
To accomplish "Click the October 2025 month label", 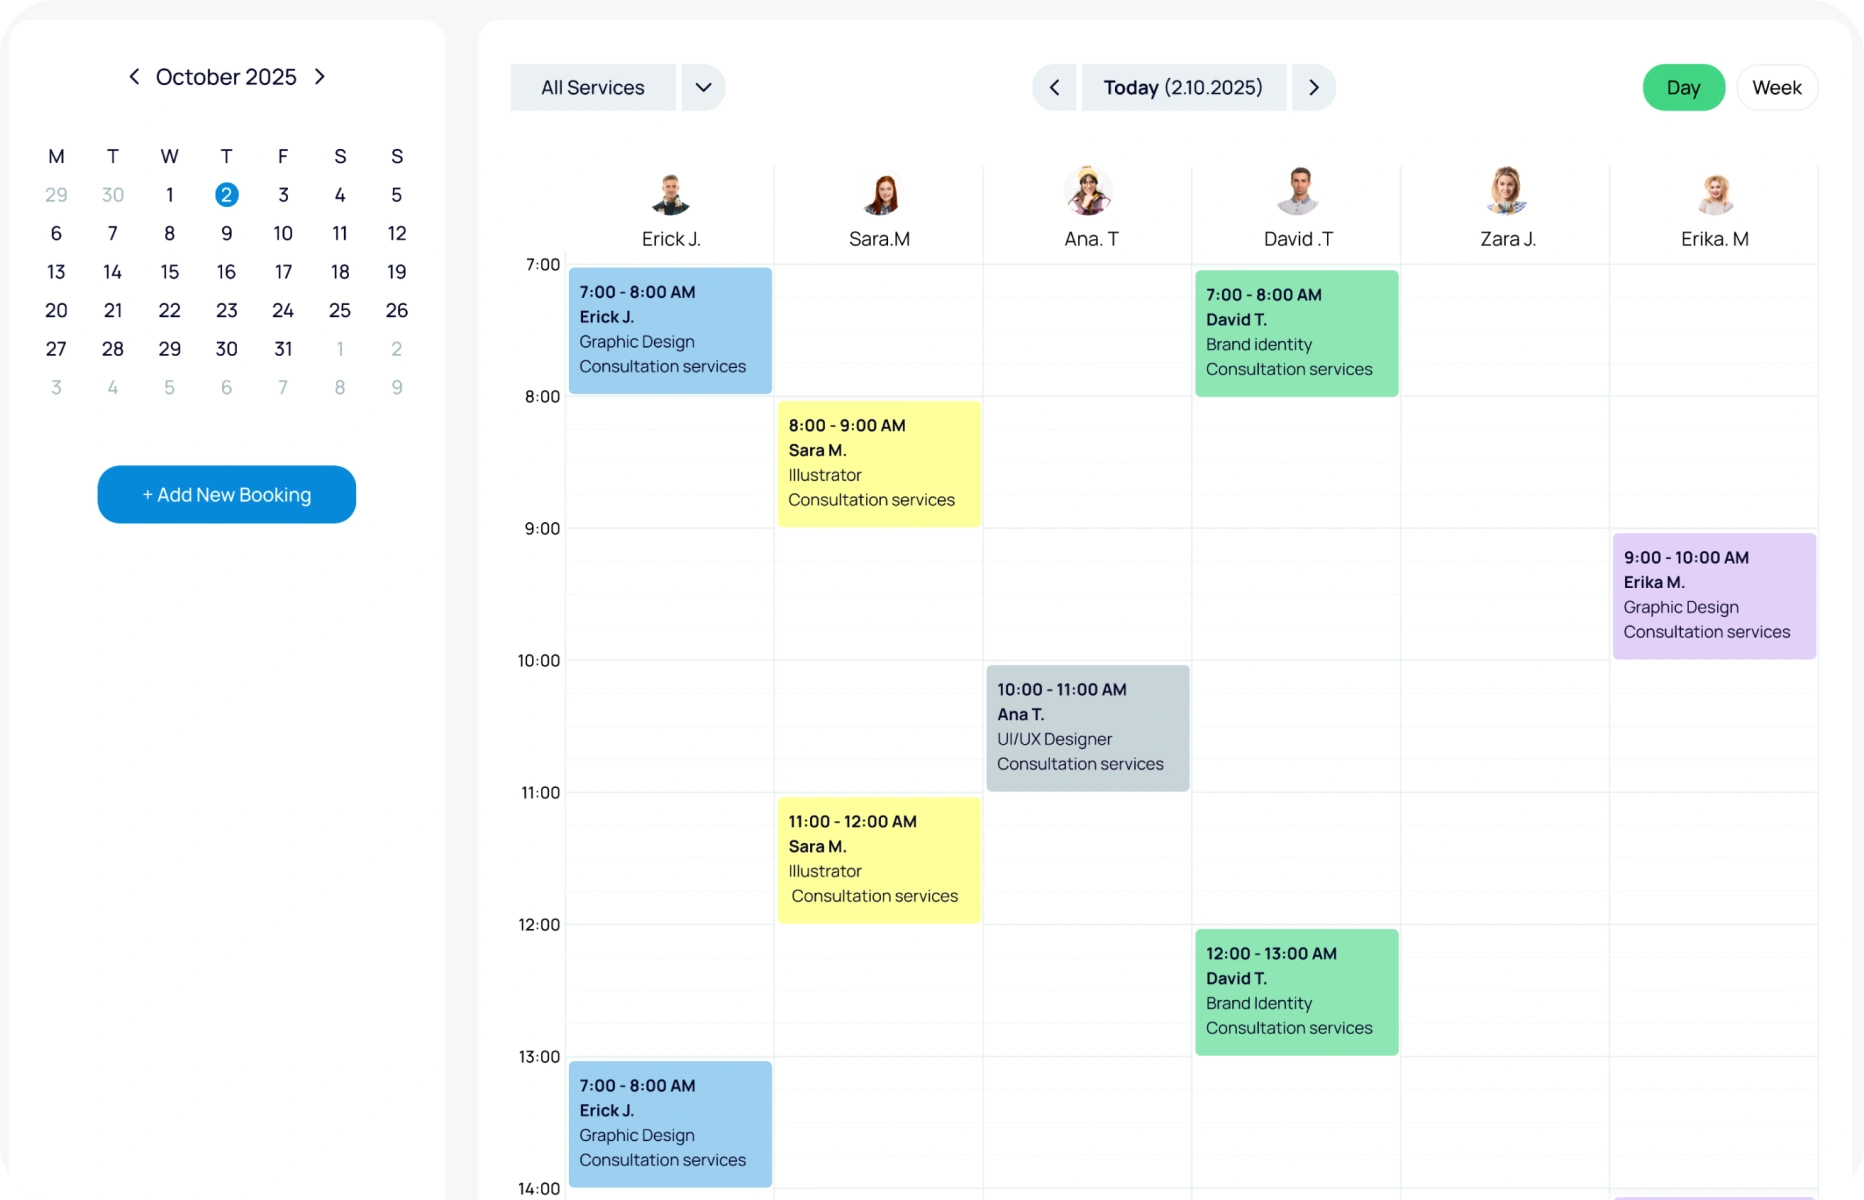I will 226,77.
